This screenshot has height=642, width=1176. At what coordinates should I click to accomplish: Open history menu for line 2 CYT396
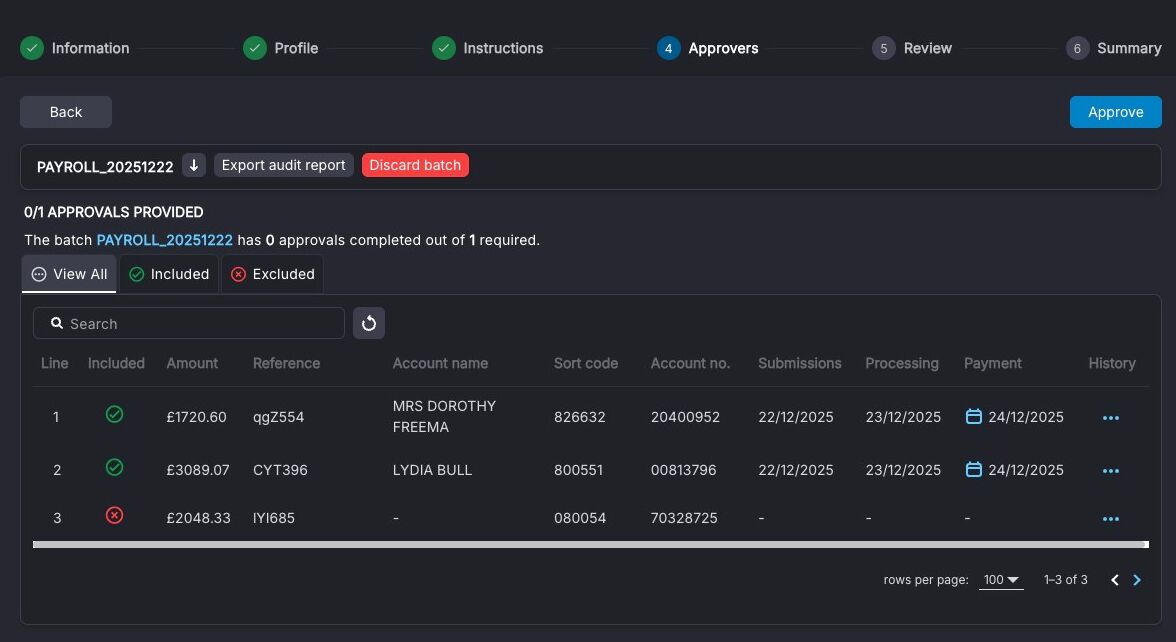(x=1111, y=471)
